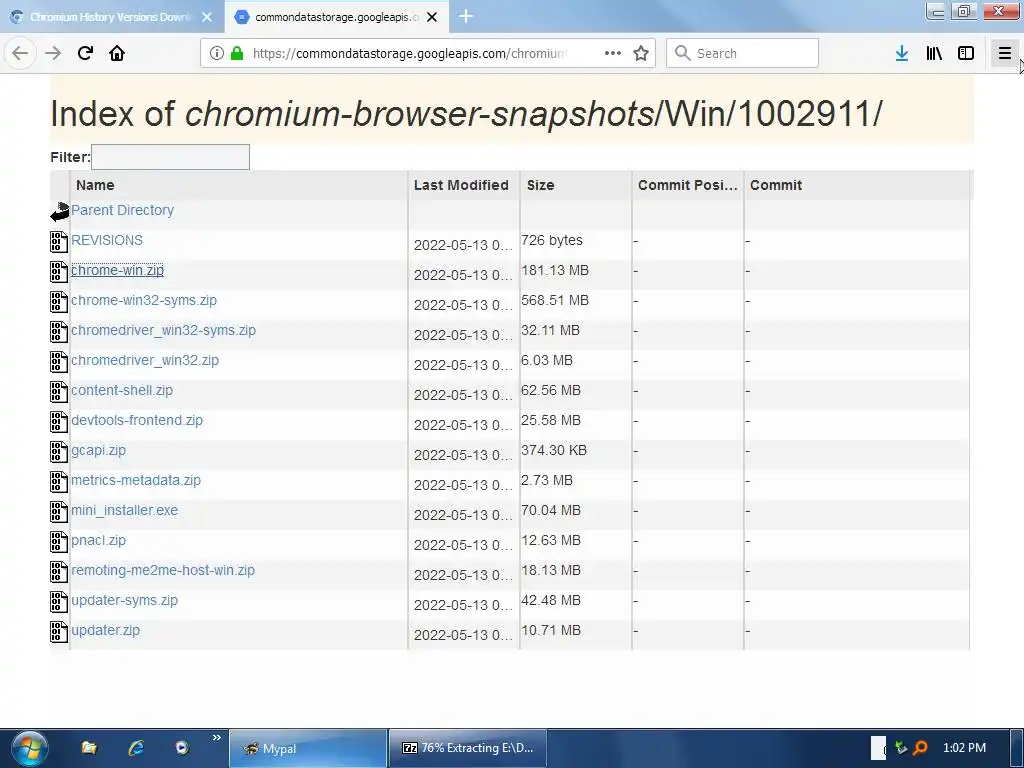Focus the Filter input field

coord(170,157)
